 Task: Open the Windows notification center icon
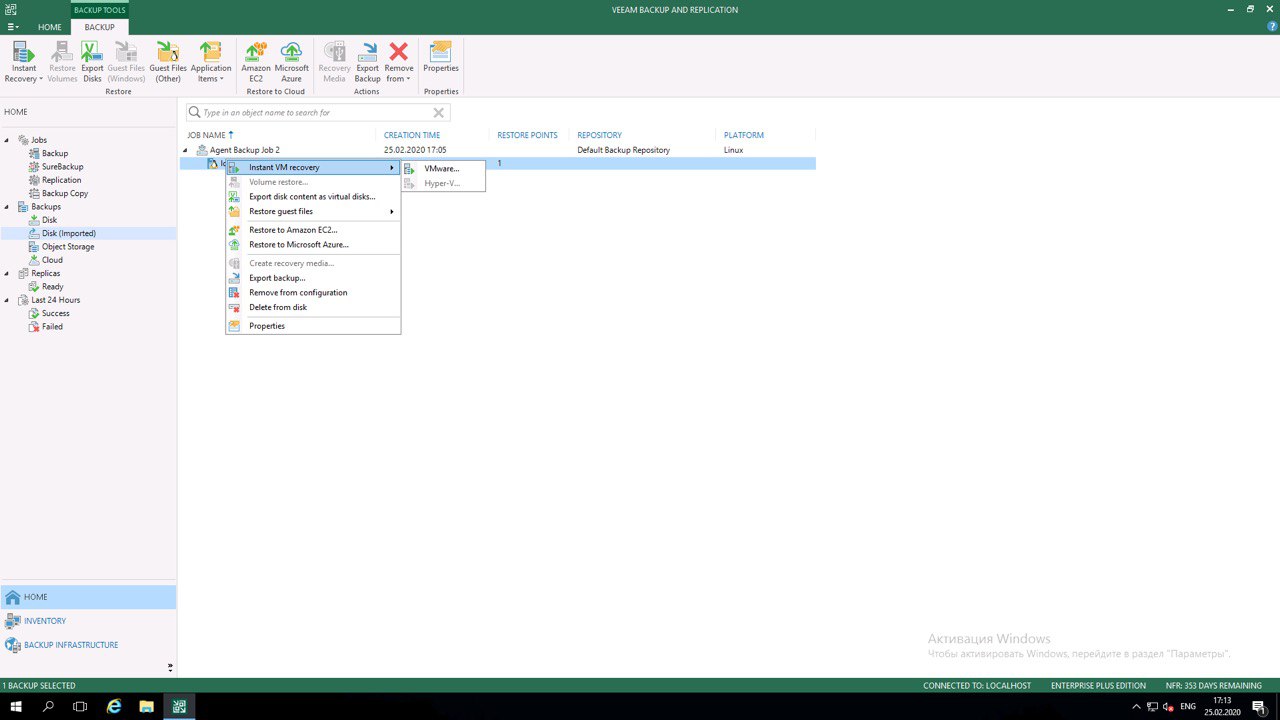(1258, 706)
